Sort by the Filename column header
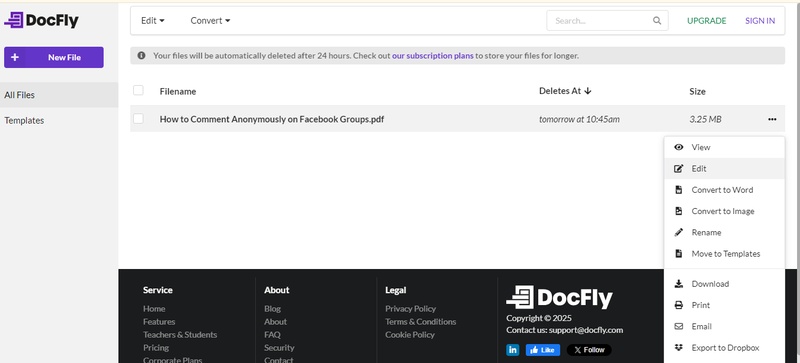Viewport: 800px width, 363px height. (178, 91)
